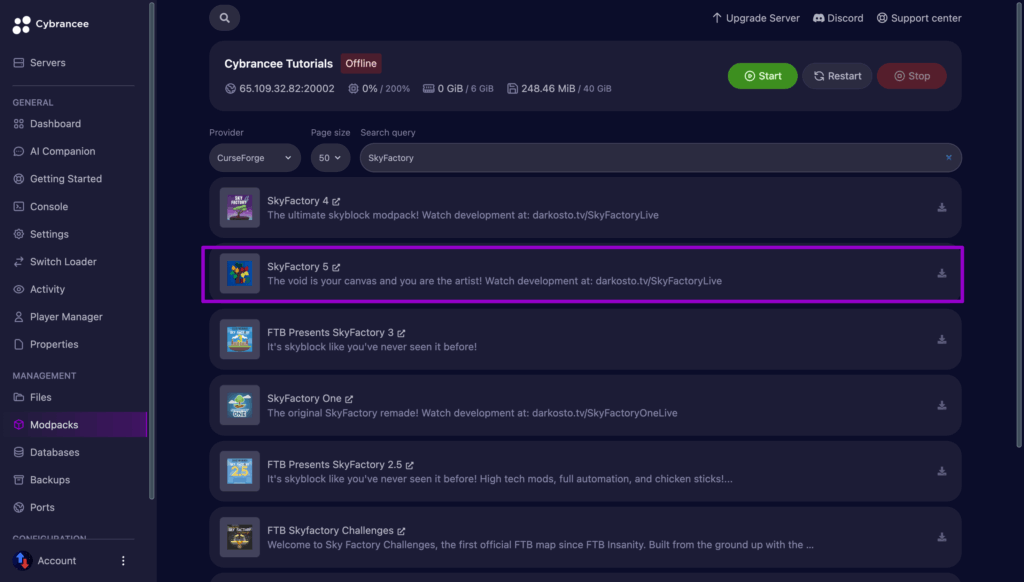The height and width of the screenshot is (582, 1024).
Task: Click download icon for SkyFactory 4
Action: coord(941,208)
